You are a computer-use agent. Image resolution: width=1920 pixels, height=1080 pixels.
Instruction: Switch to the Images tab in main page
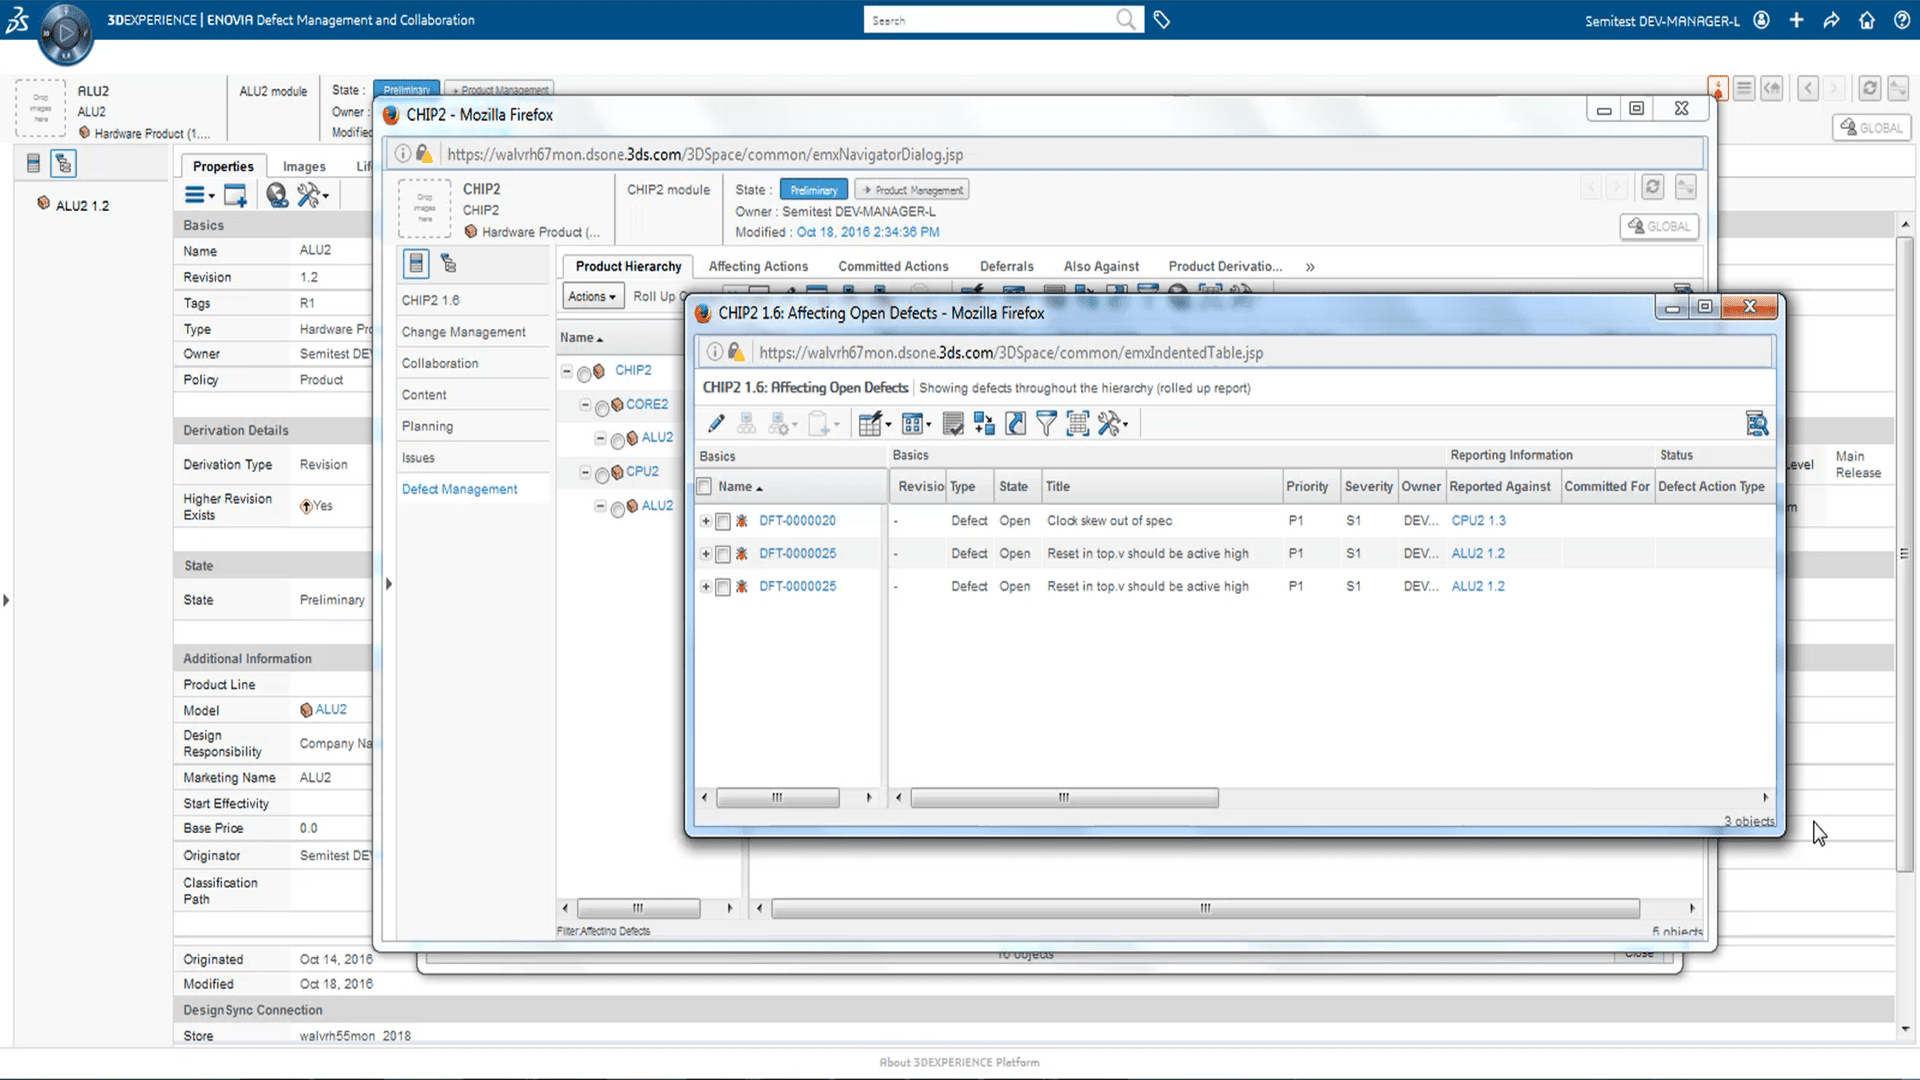(304, 166)
